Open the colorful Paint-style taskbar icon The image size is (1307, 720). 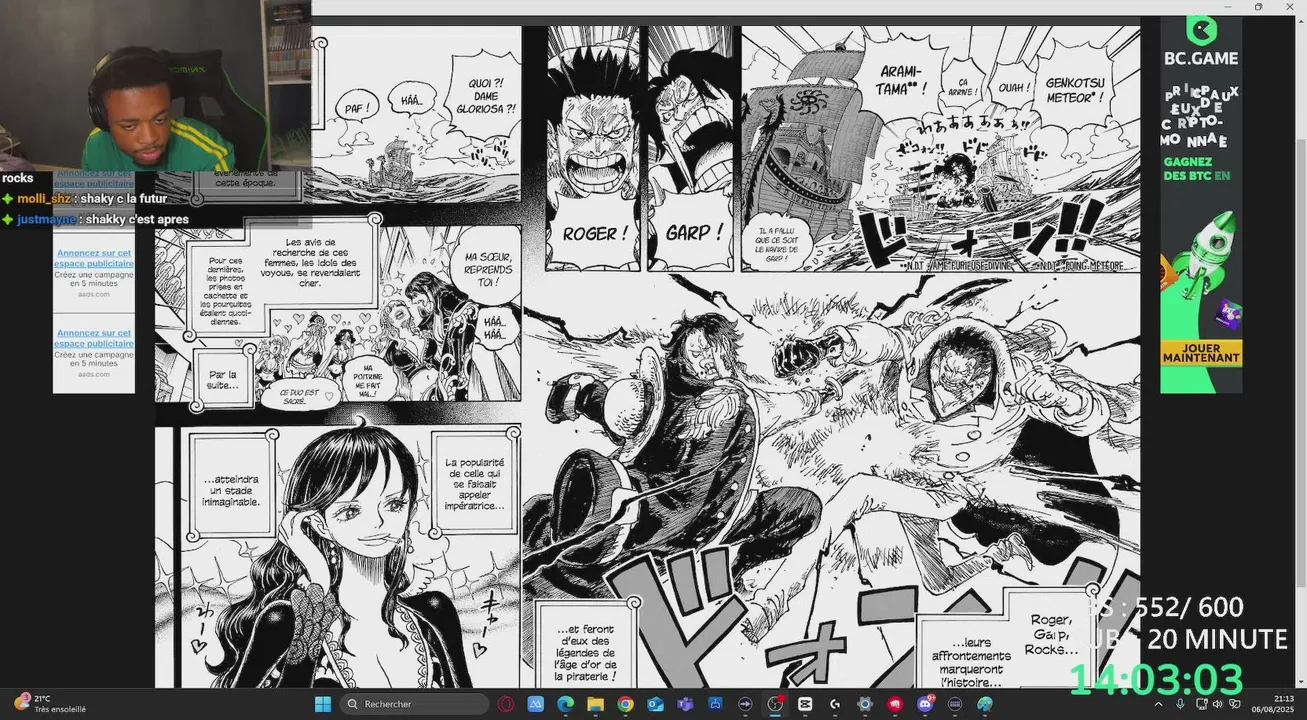tap(985, 704)
